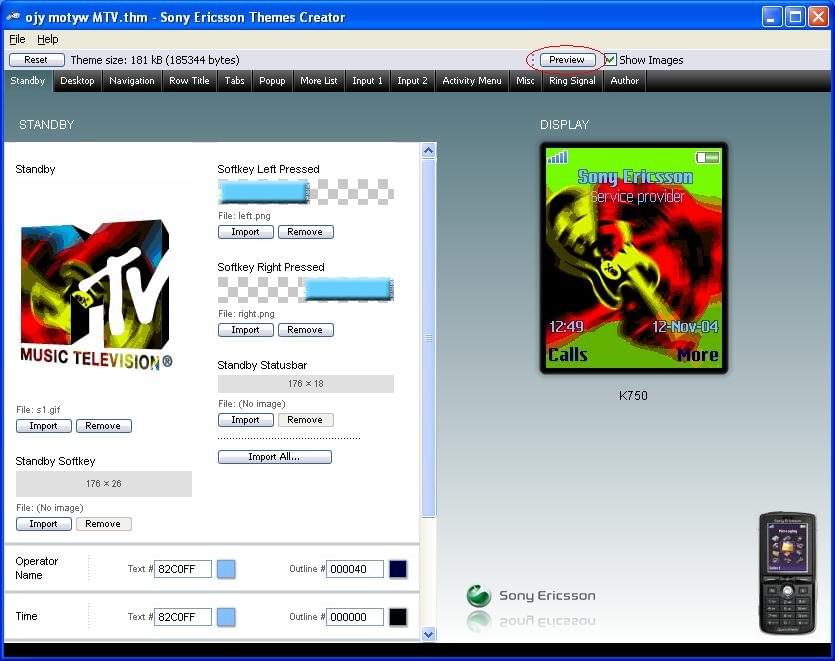Click the Sony Ericsson green logo icon
Image resolution: width=835 pixels, height=661 pixels.
479,596
